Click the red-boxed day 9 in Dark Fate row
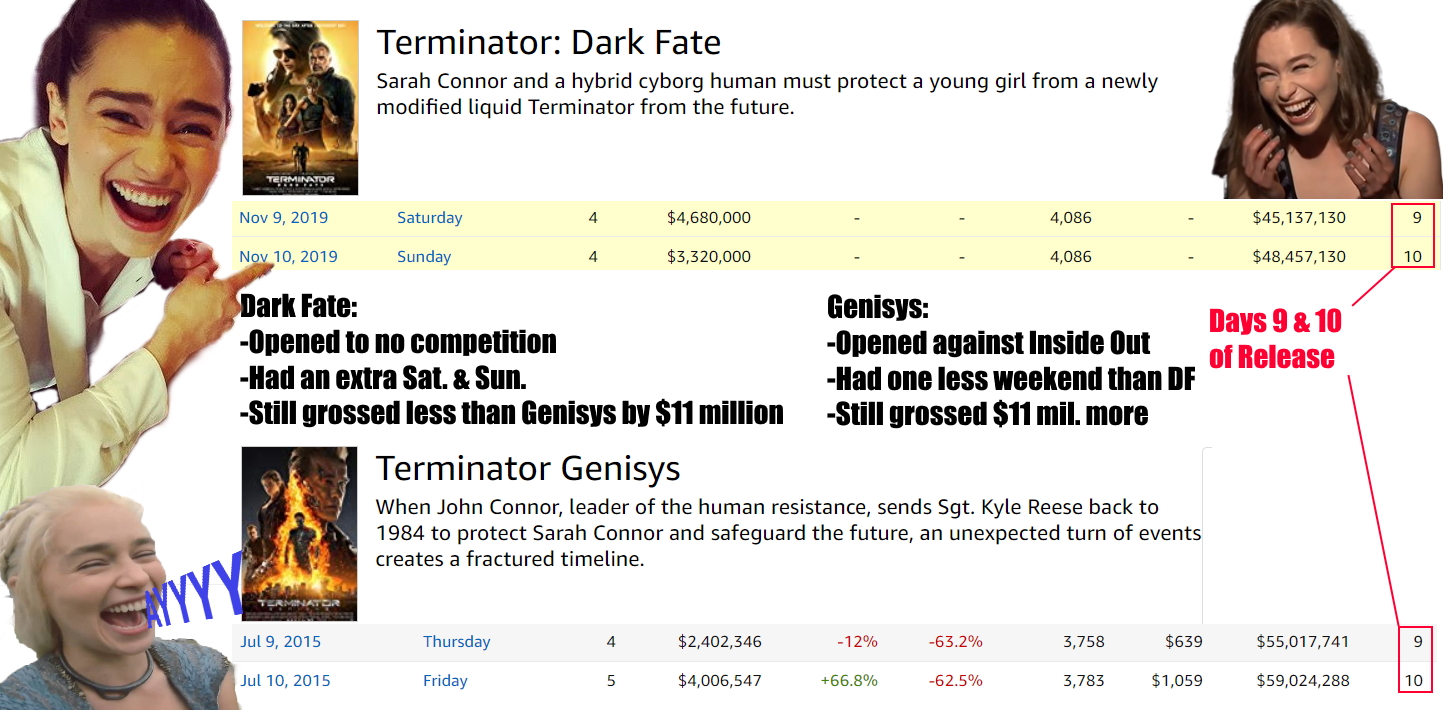 [x=1413, y=217]
